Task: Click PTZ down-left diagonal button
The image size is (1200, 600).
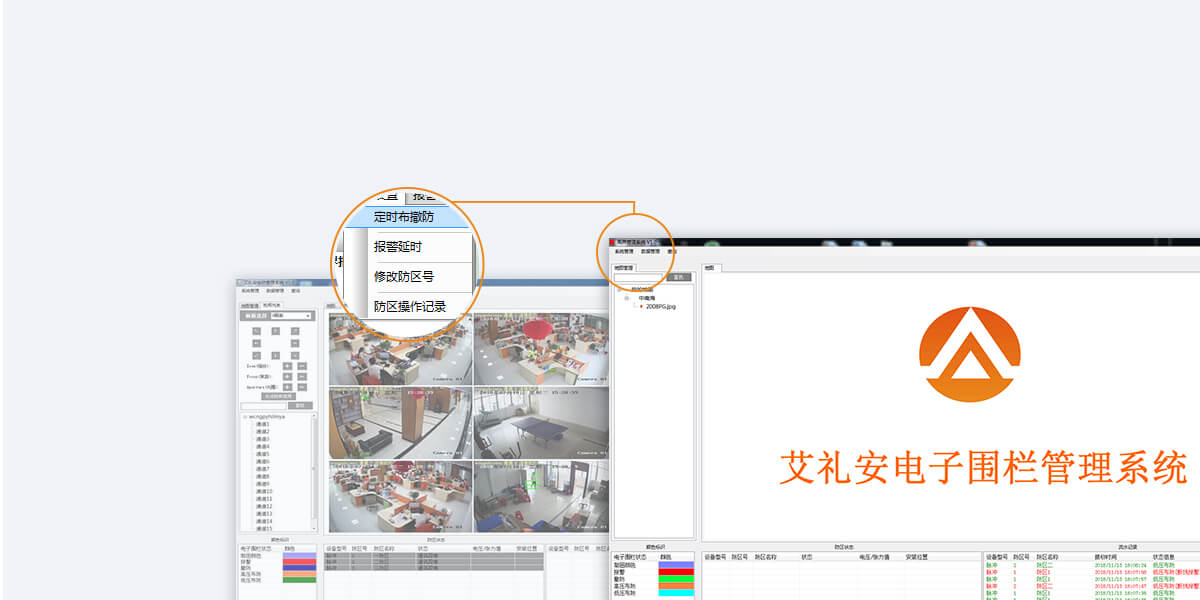Action: (x=256, y=355)
